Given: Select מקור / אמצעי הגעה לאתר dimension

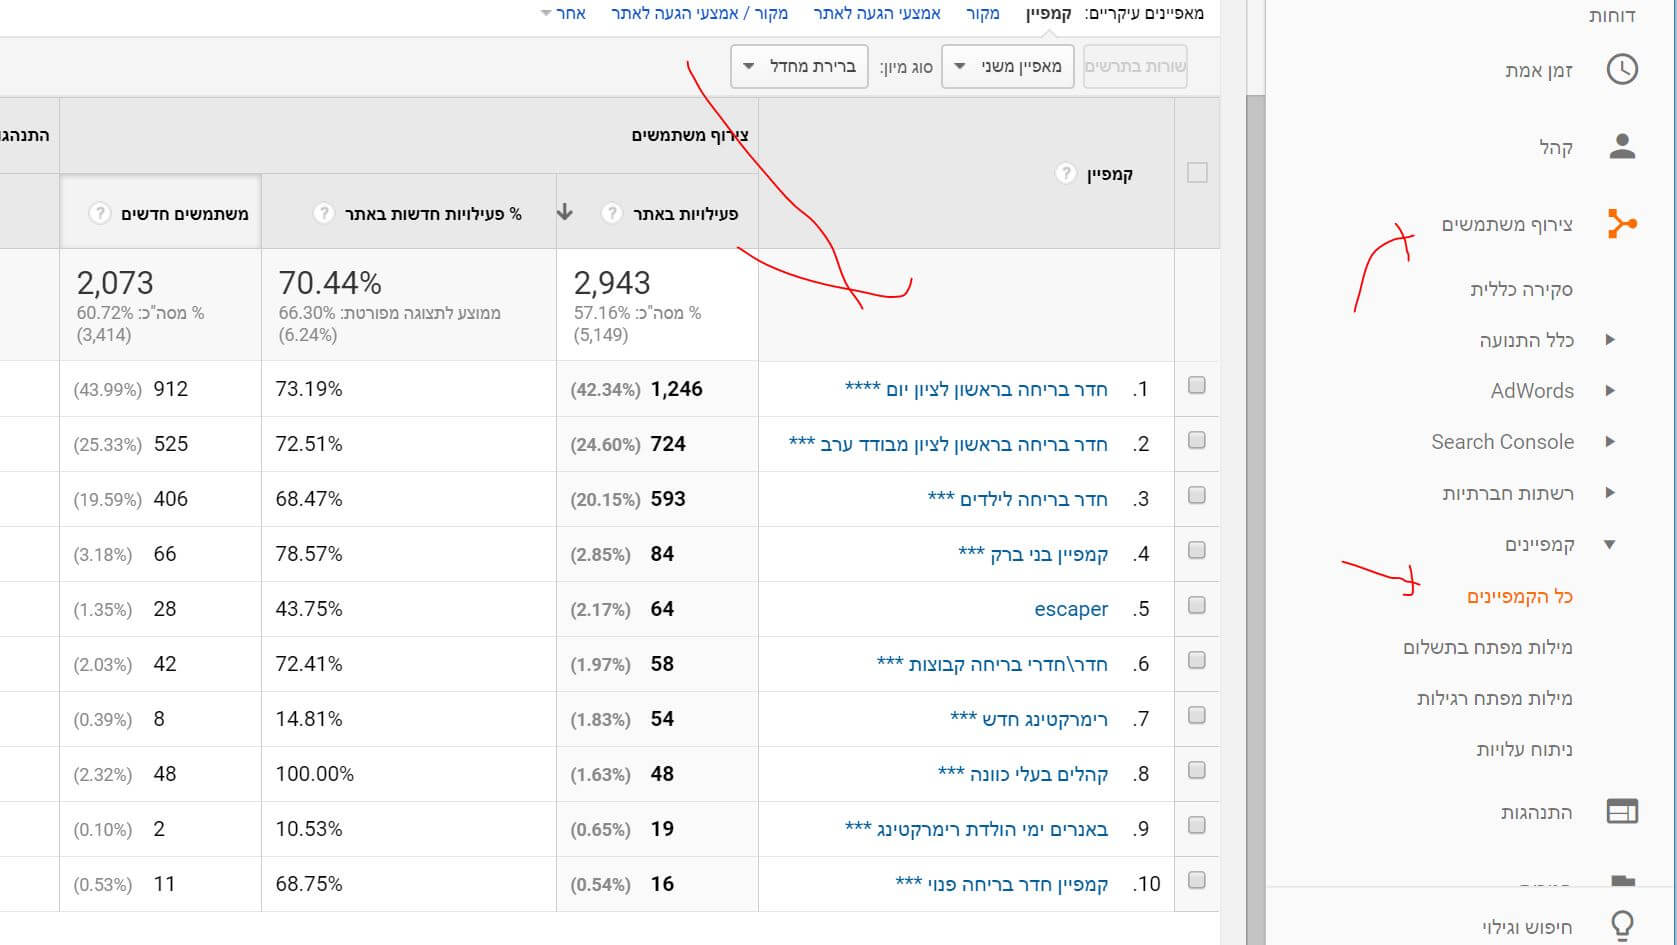Looking at the screenshot, I should (x=700, y=13).
